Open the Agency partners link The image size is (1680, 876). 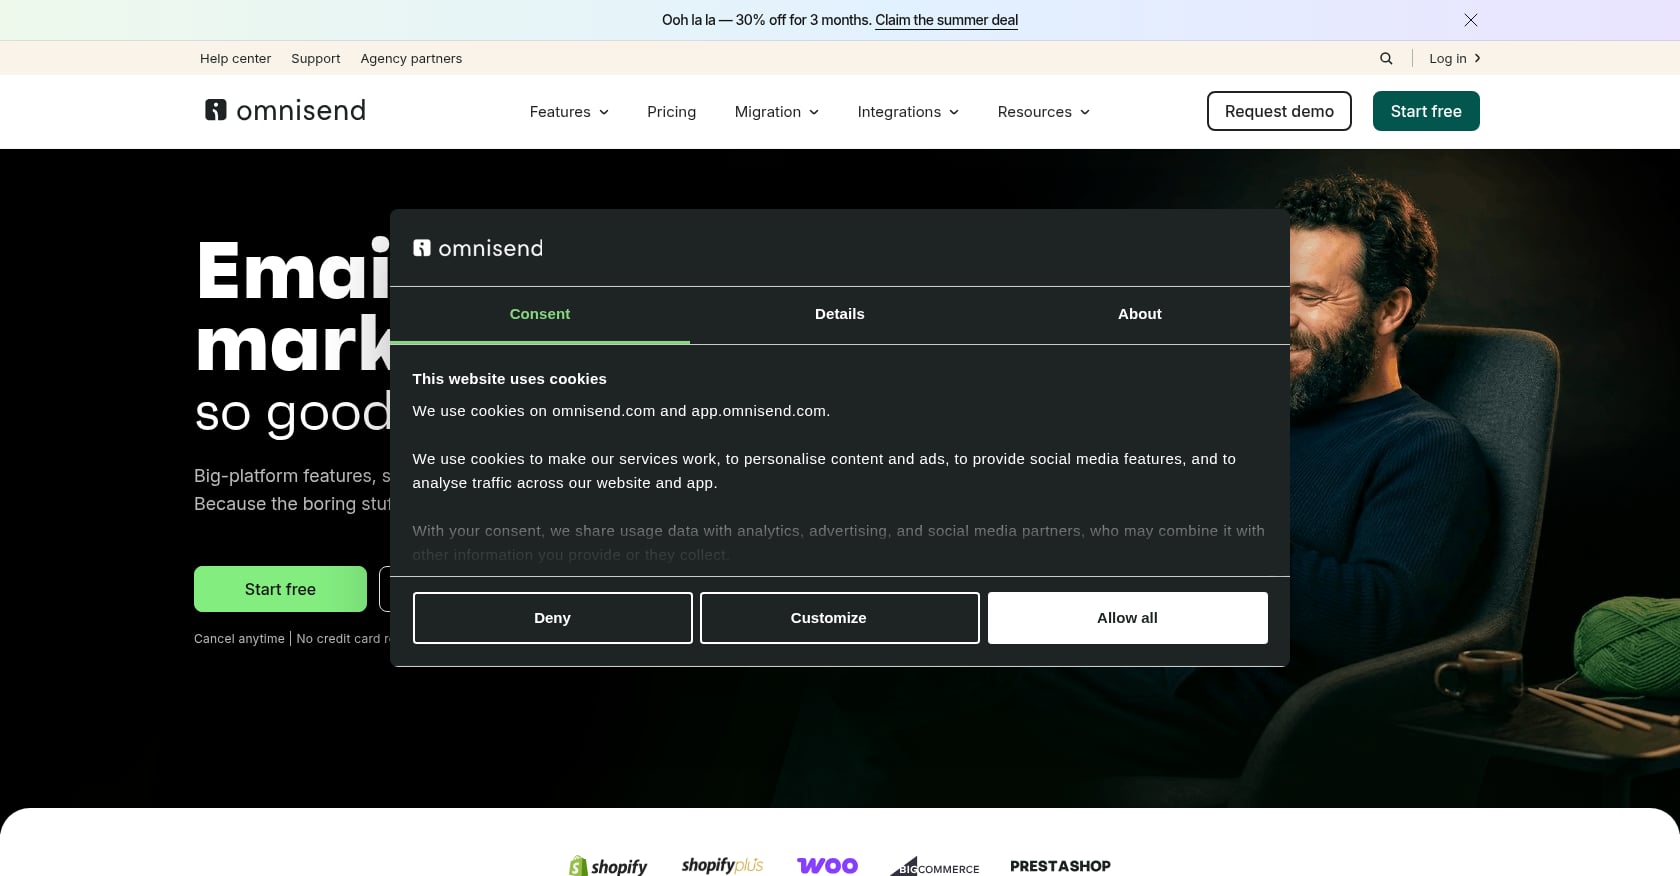pyautogui.click(x=411, y=58)
